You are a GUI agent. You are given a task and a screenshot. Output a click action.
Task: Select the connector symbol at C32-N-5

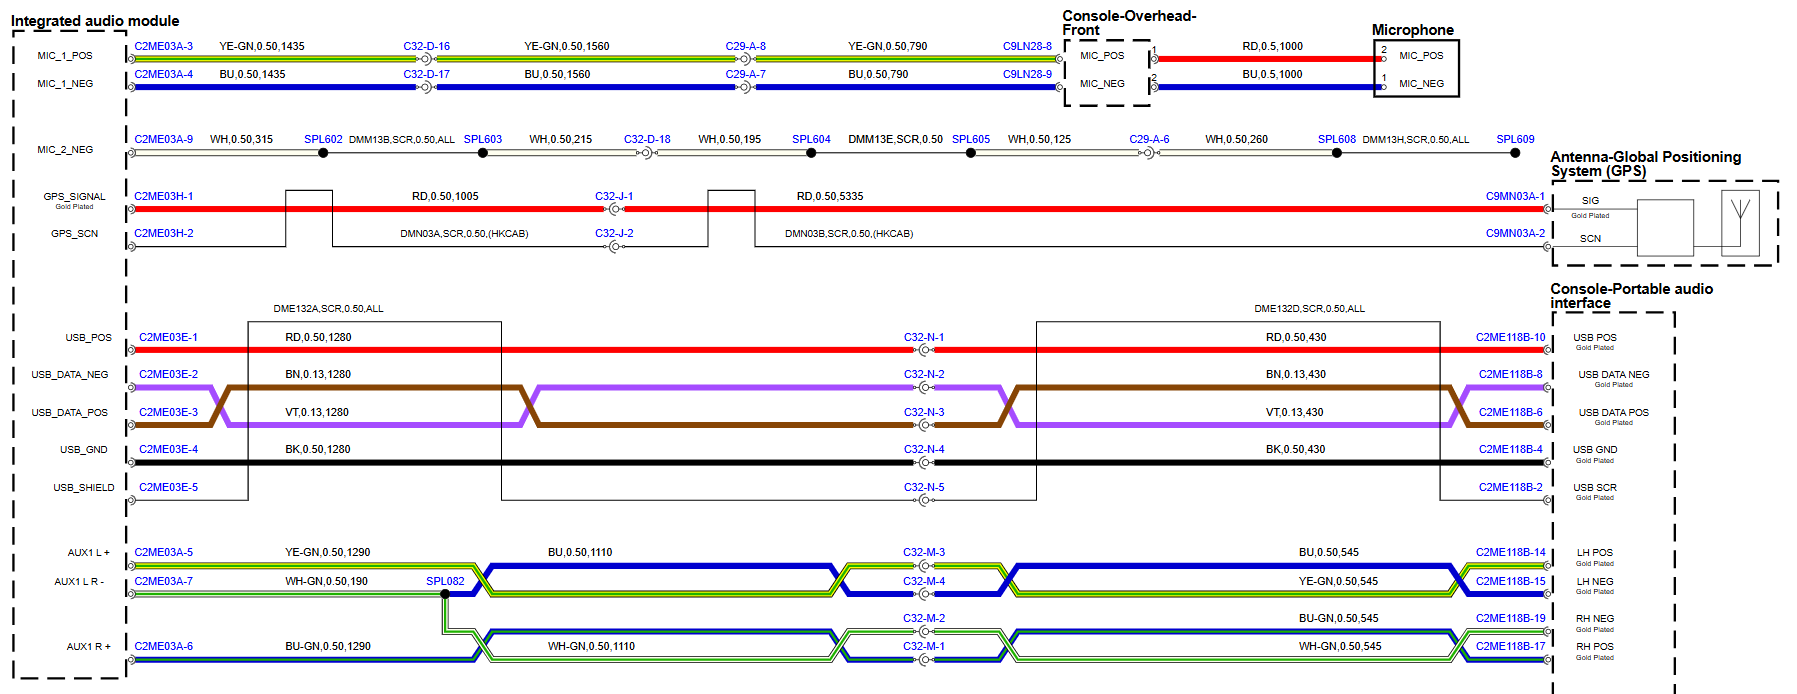coord(924,500)
